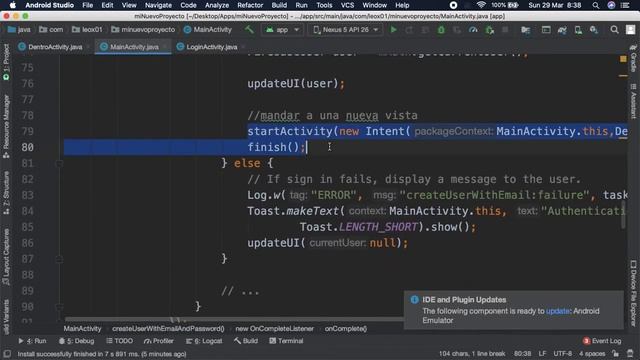Open the Terminal tool window
Screen dimensions: 640x360
click(x=286, y=341)
